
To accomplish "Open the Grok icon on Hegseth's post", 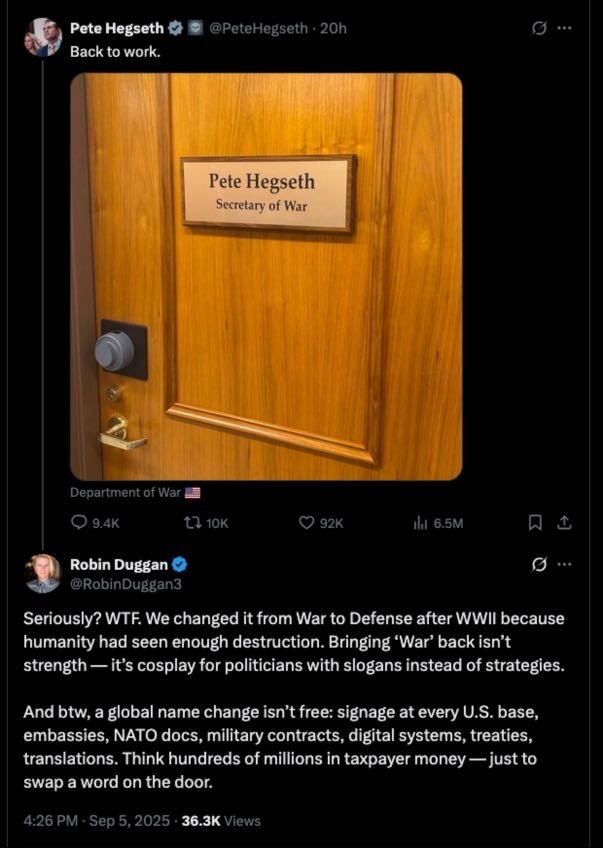I will click(539, 28).
